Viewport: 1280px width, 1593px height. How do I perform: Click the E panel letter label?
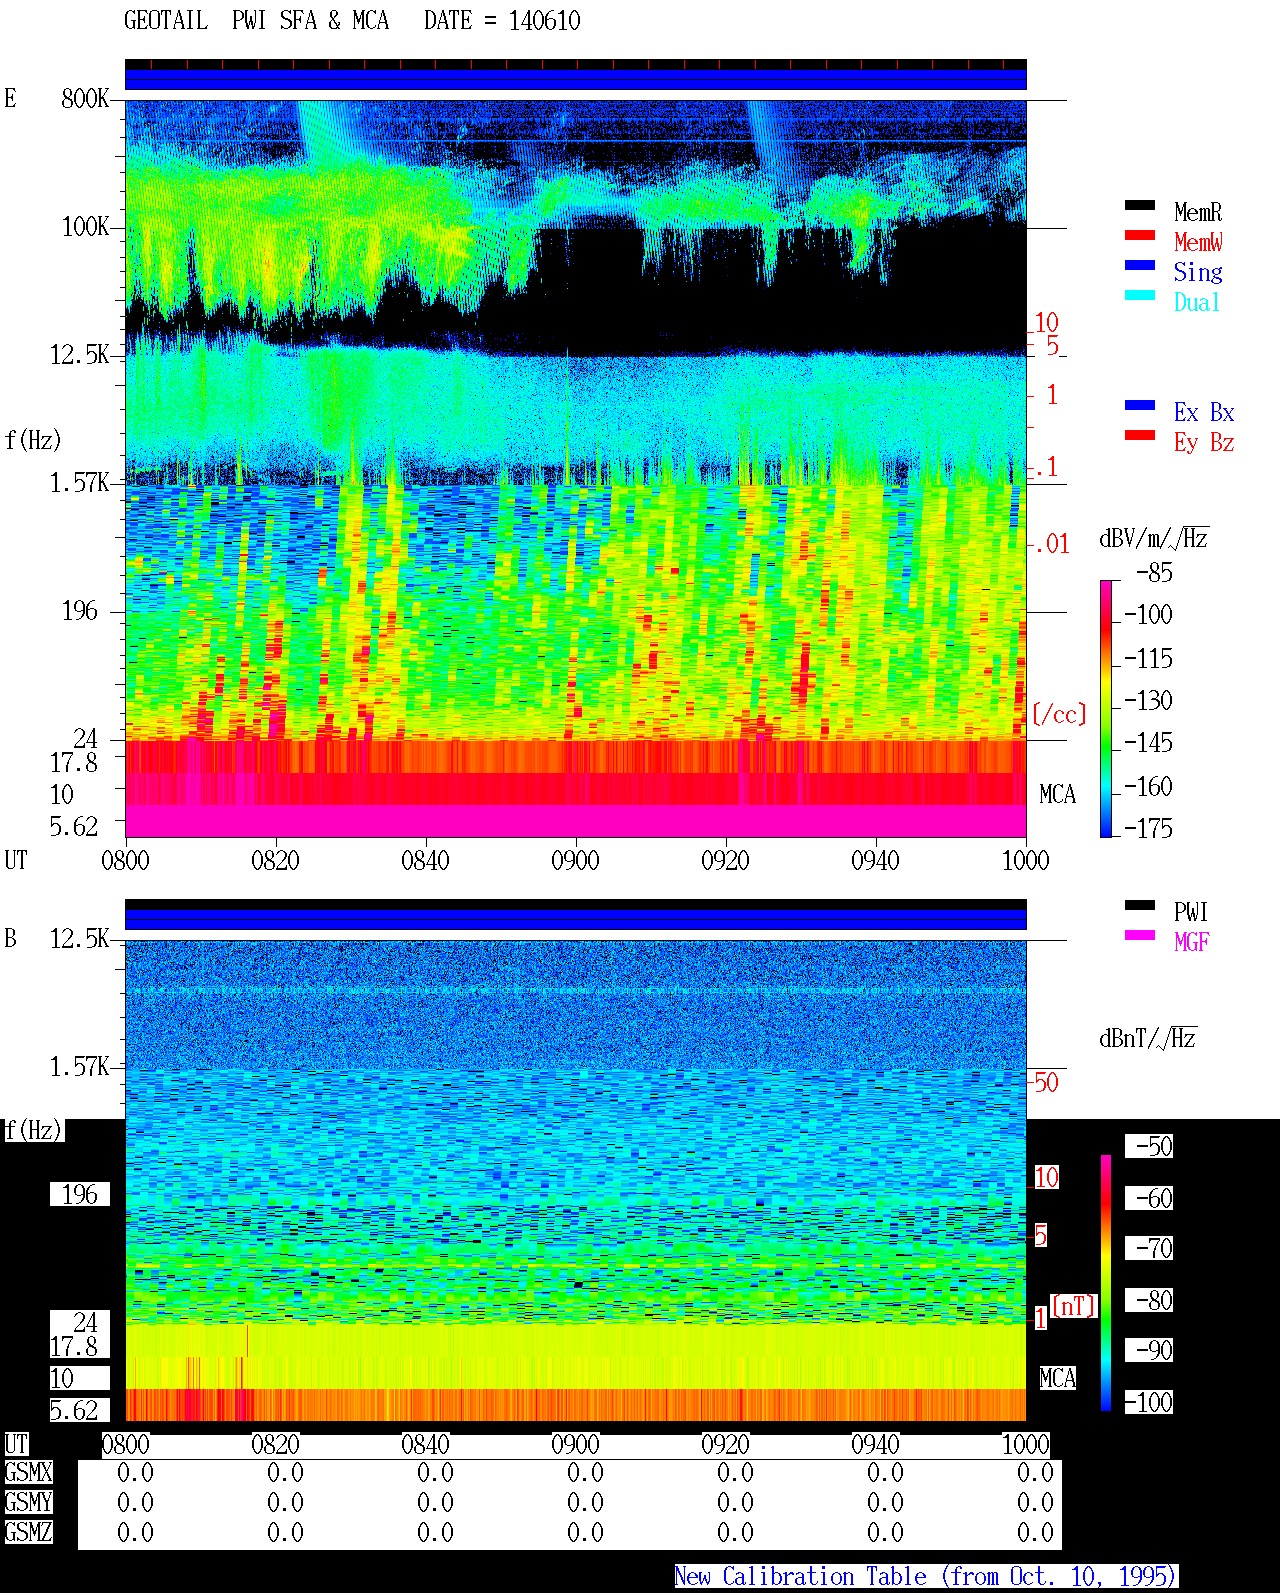(10, 99)
